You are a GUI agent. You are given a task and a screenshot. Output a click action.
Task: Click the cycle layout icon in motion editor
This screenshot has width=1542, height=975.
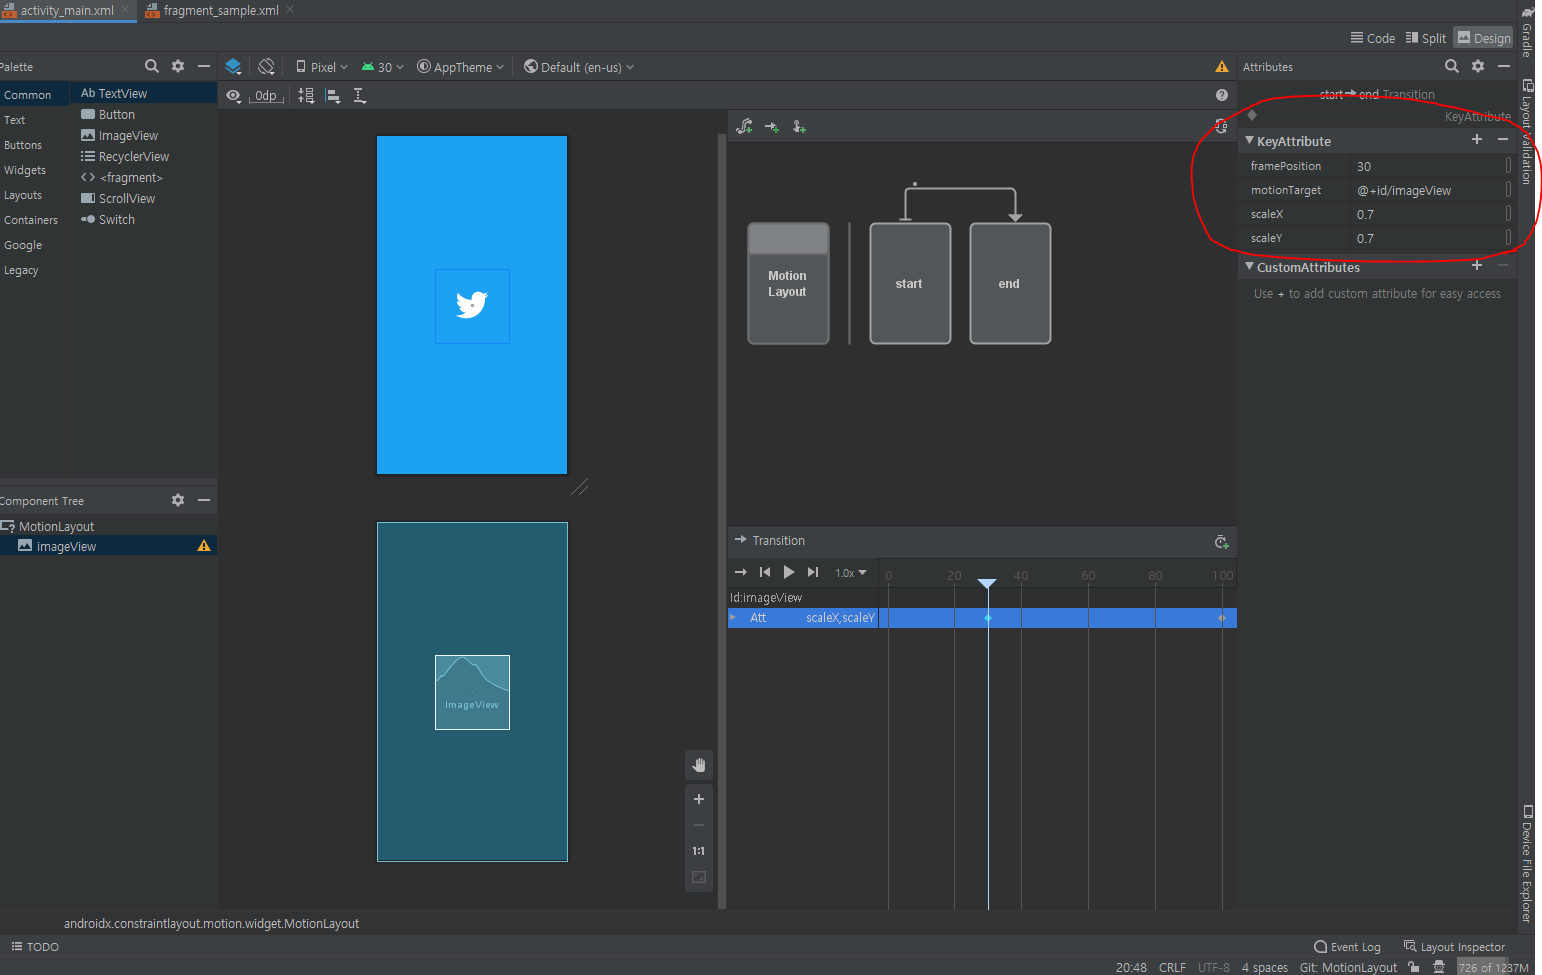(x=1221, y=126)
